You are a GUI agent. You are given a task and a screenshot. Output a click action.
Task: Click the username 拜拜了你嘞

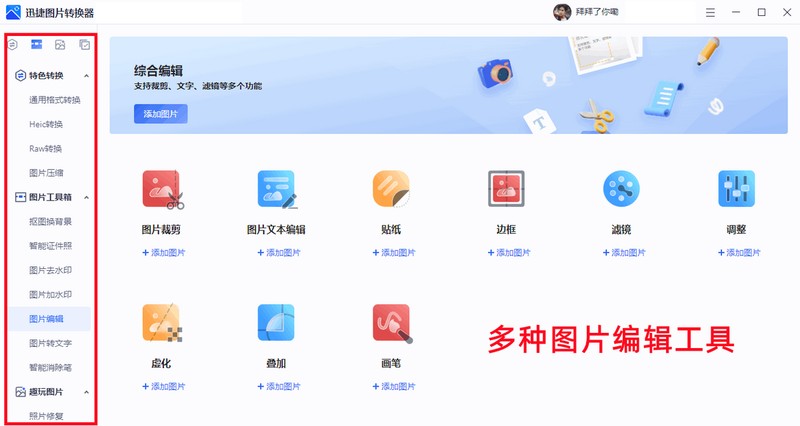[597, 12]
